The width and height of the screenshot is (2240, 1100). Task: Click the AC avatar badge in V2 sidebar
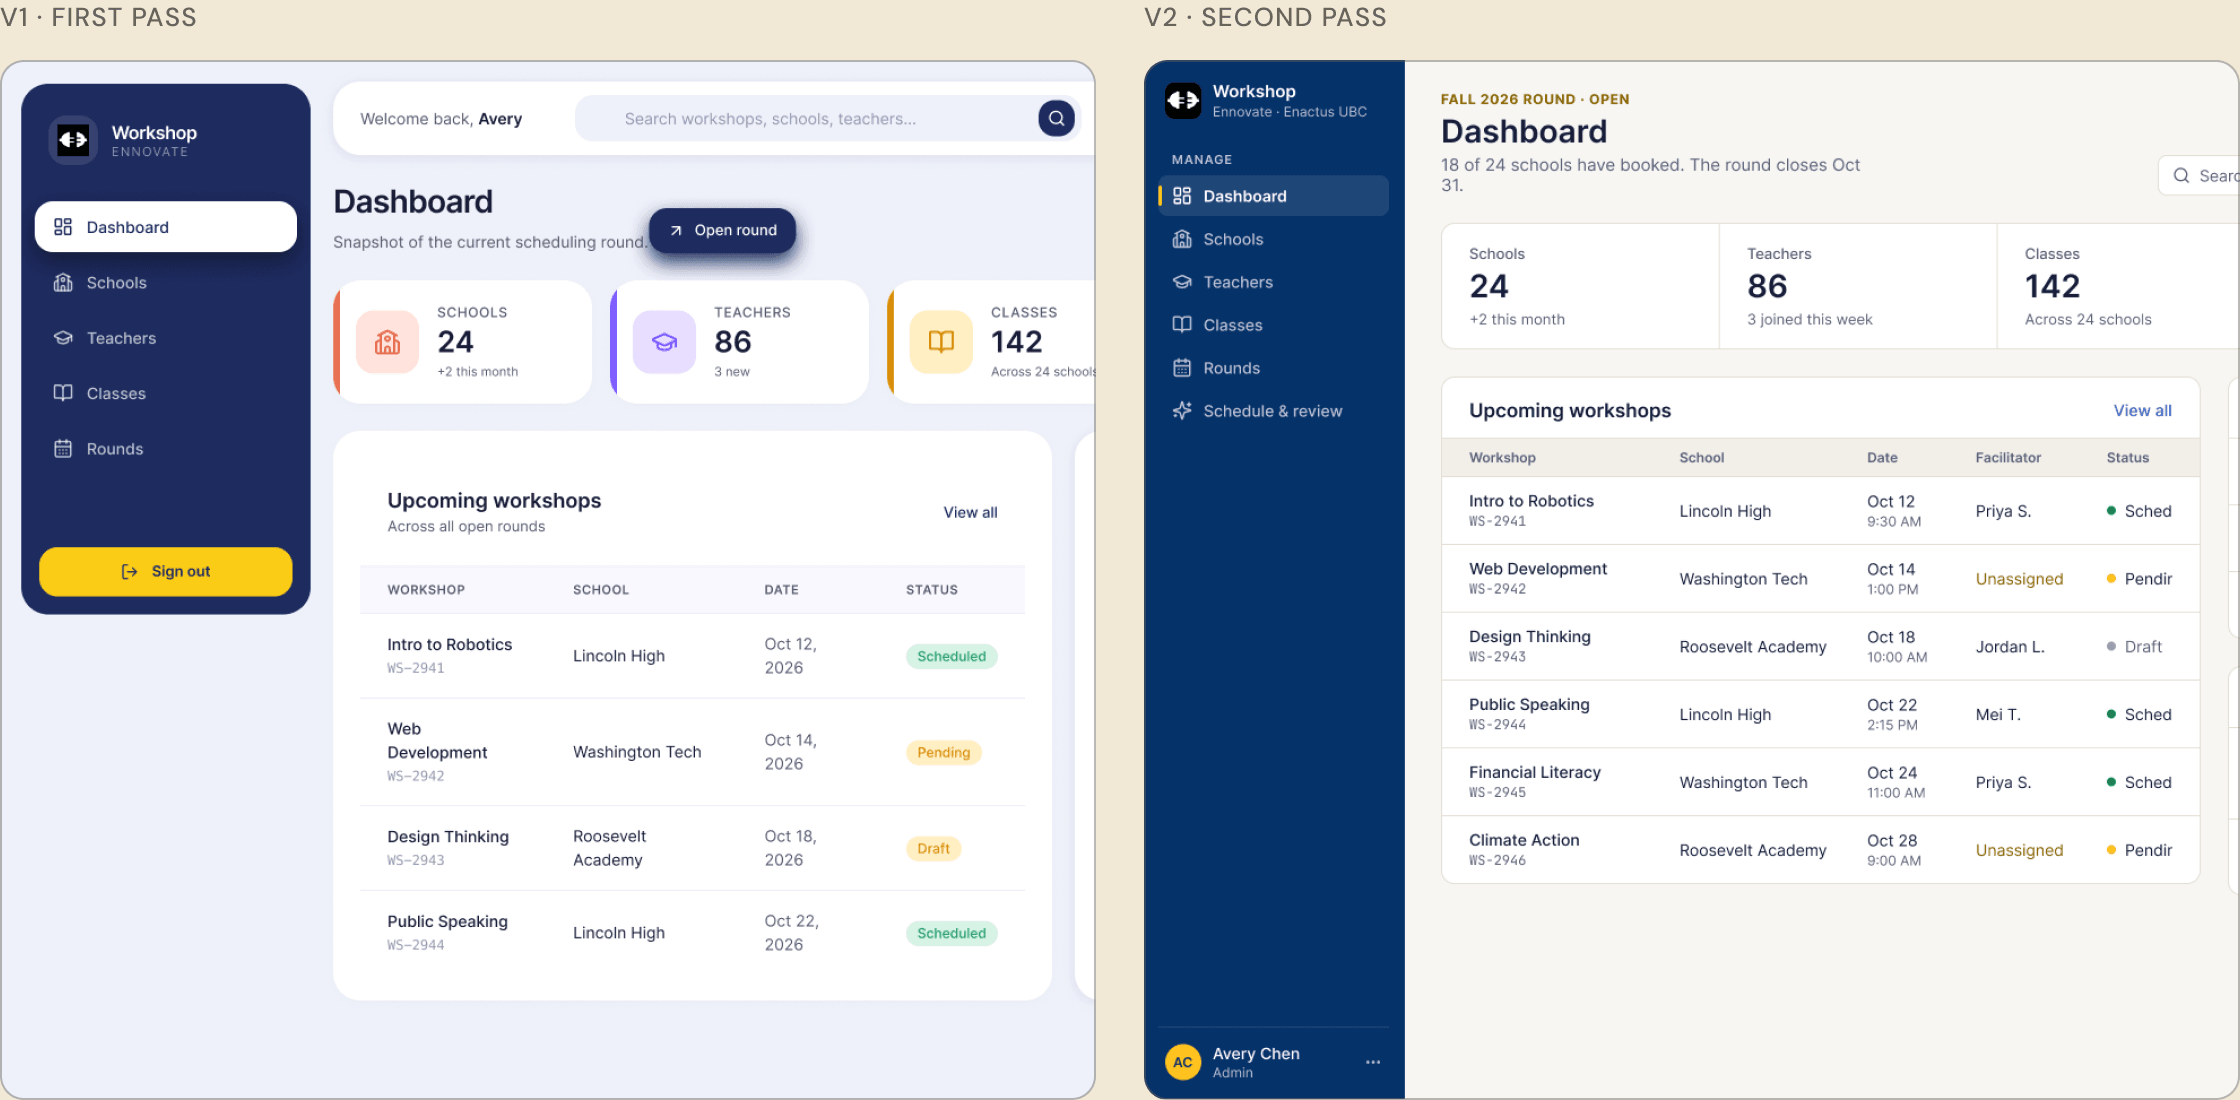[x=1183, y=1062]
